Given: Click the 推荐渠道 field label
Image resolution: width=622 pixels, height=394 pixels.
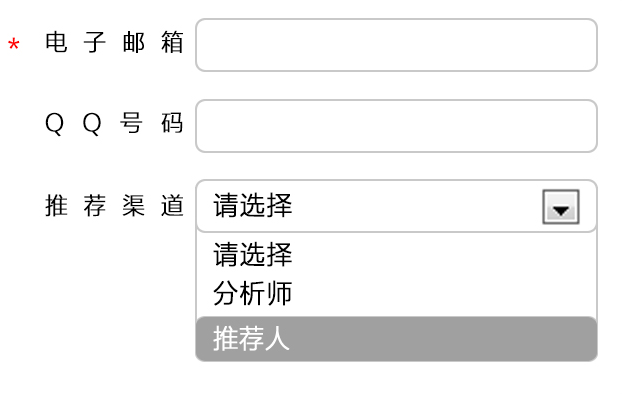Looking at the screenshot, I should pyautogui.click(x=114, y=206).
